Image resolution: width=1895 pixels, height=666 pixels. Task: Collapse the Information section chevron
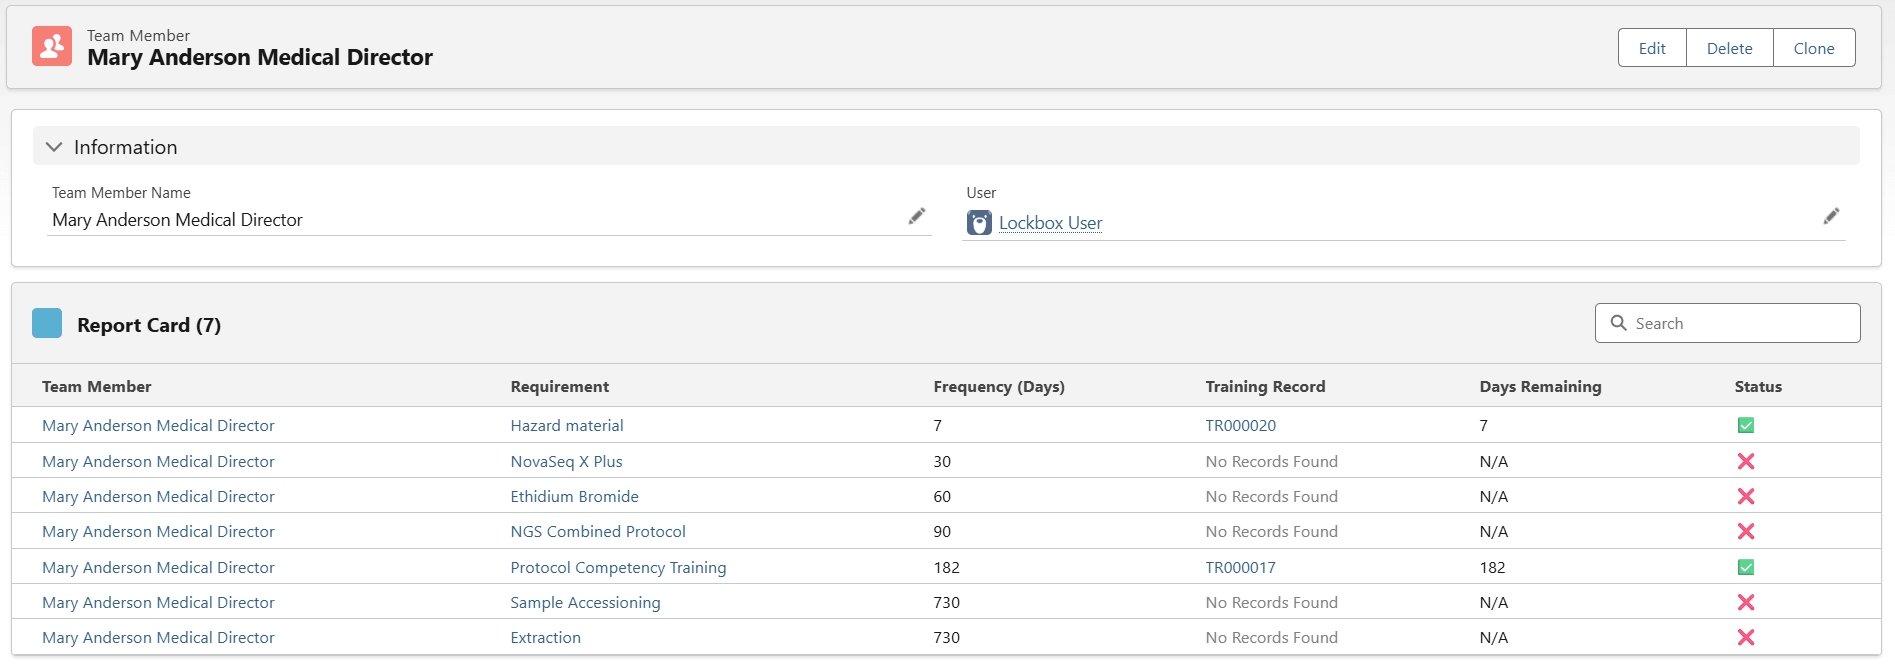click(x=54, y=147)
